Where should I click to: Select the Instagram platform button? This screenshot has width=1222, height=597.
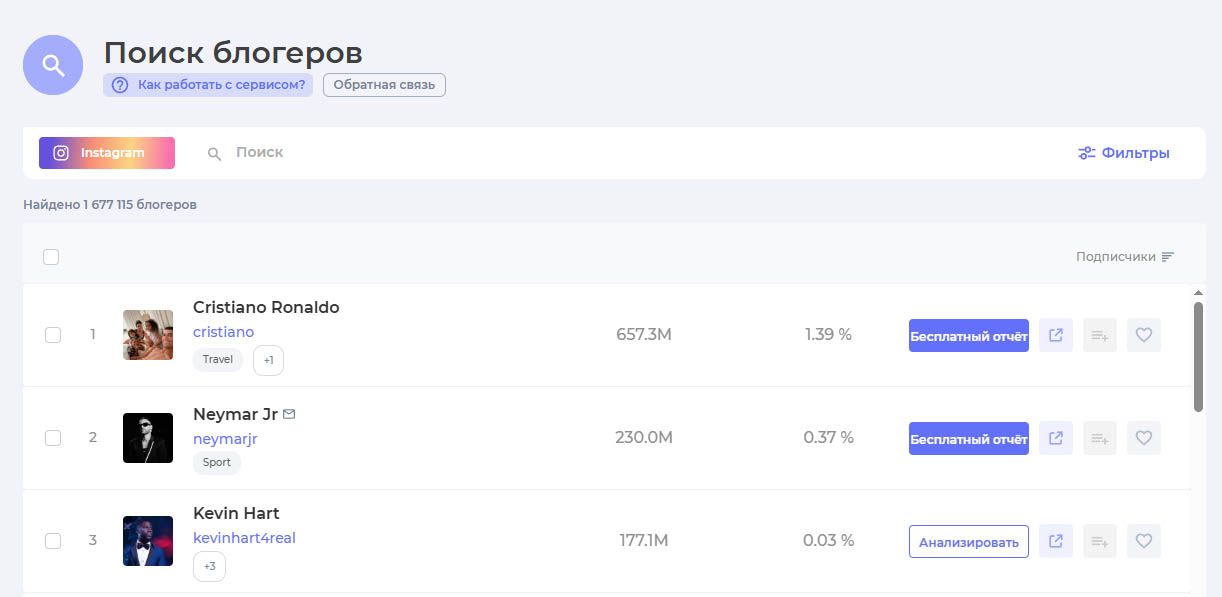pos(107,153)
